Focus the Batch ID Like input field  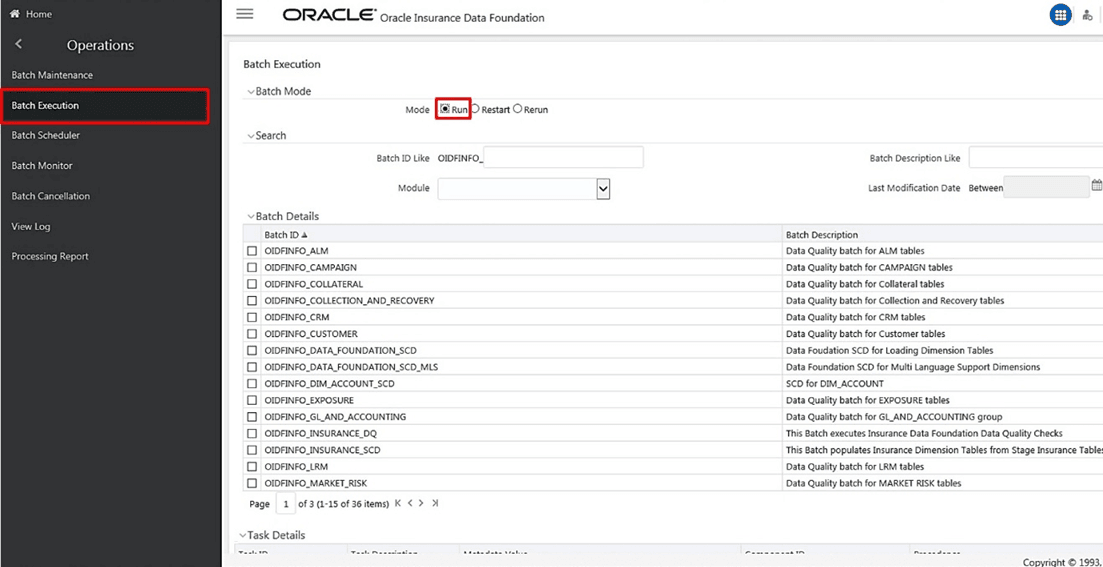[563, 158]
